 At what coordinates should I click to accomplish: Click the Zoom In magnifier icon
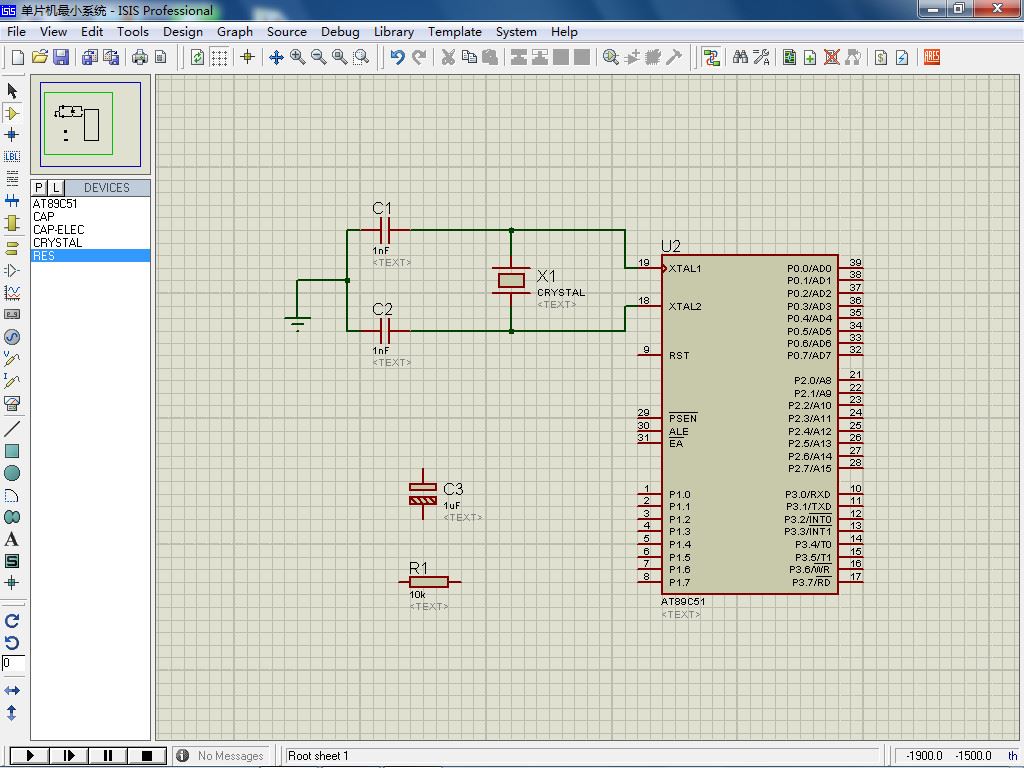(298, 57)
